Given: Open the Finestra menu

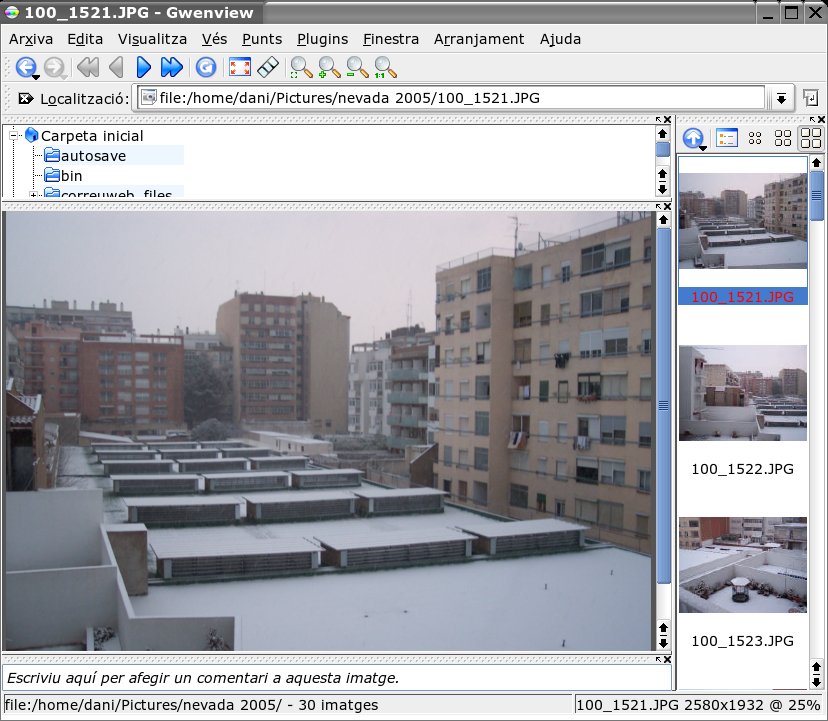Looking at the screenshot, I should coord(391,39).
